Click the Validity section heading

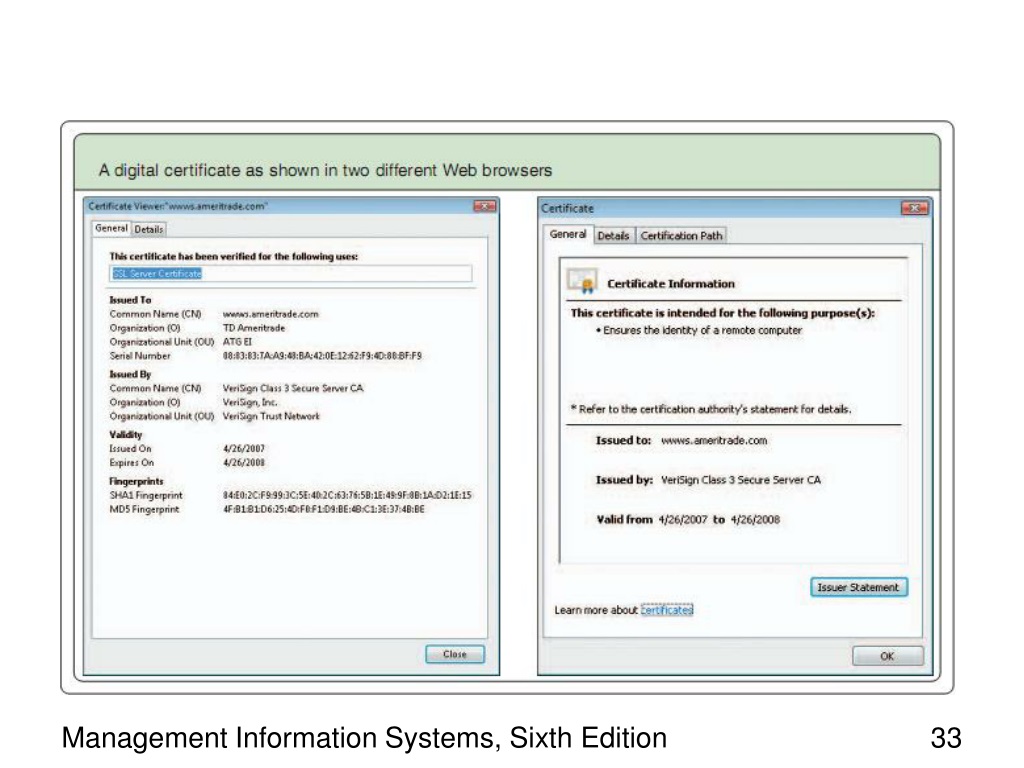click(125, 435)
